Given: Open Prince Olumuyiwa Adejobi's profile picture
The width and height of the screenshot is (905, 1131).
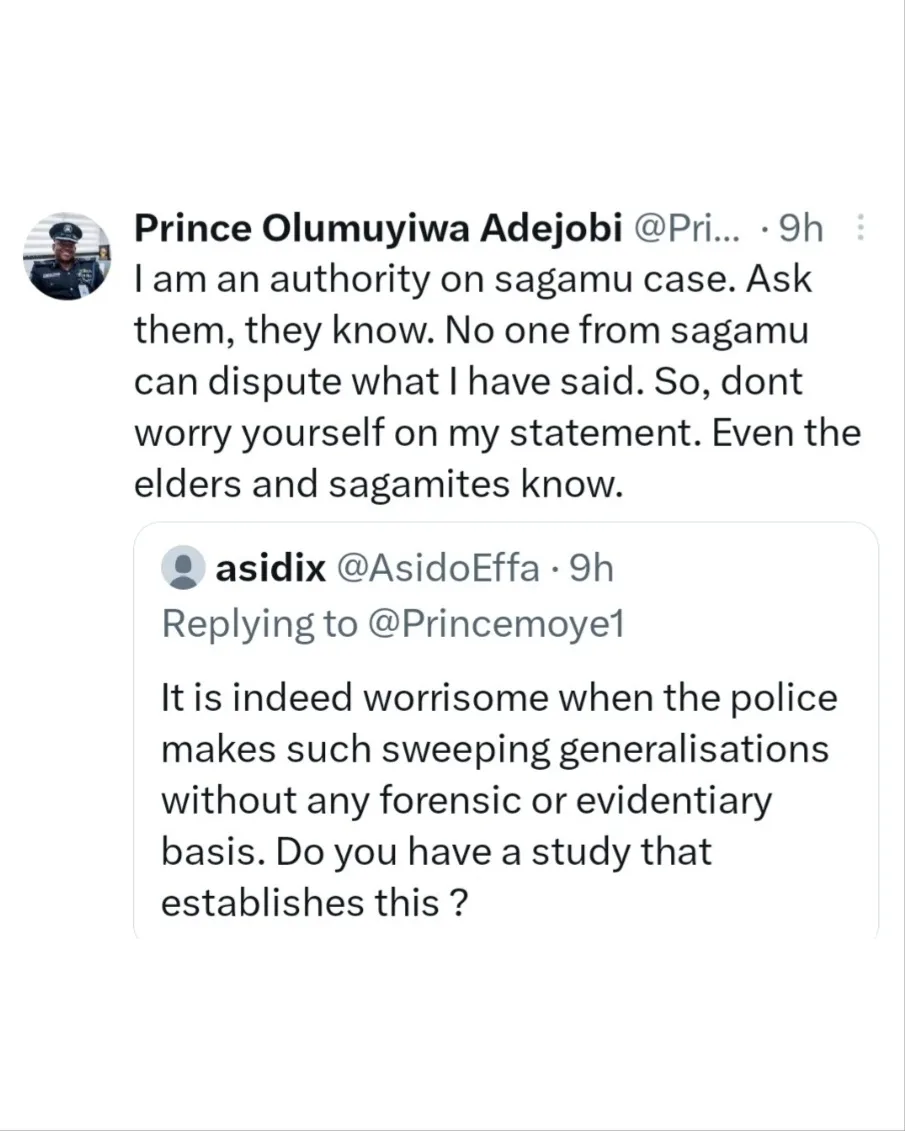Looking at the screenshot, I should pyautogui.click(x=69, y=257).
